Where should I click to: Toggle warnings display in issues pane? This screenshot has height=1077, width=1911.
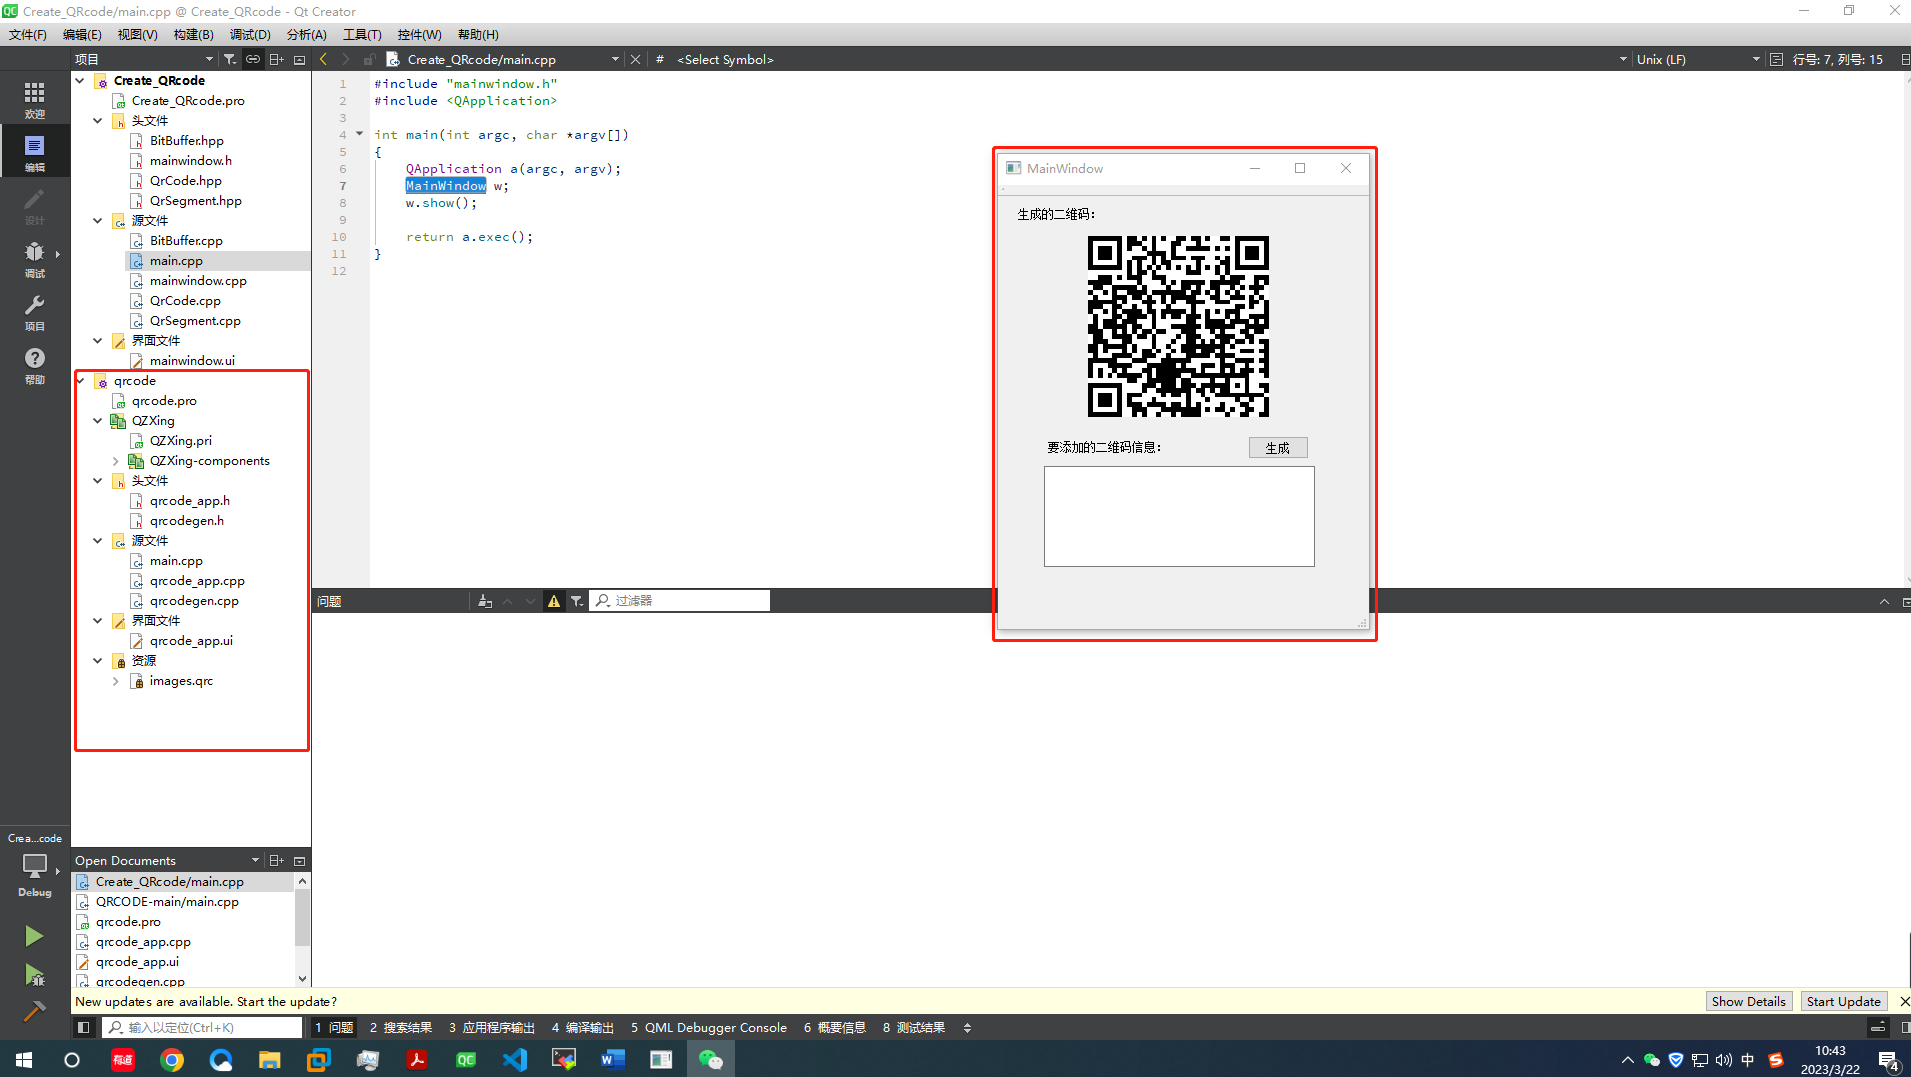(554, 601)
